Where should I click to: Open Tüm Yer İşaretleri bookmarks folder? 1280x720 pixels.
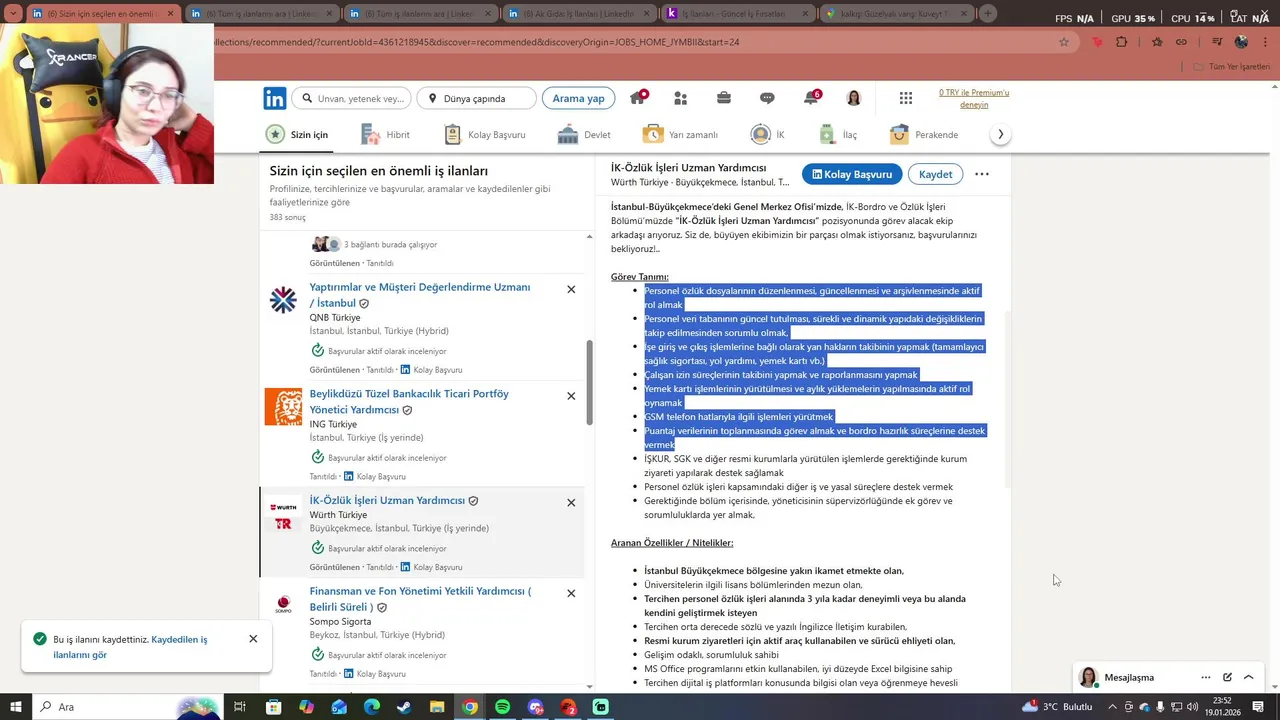click(1232, 67)
